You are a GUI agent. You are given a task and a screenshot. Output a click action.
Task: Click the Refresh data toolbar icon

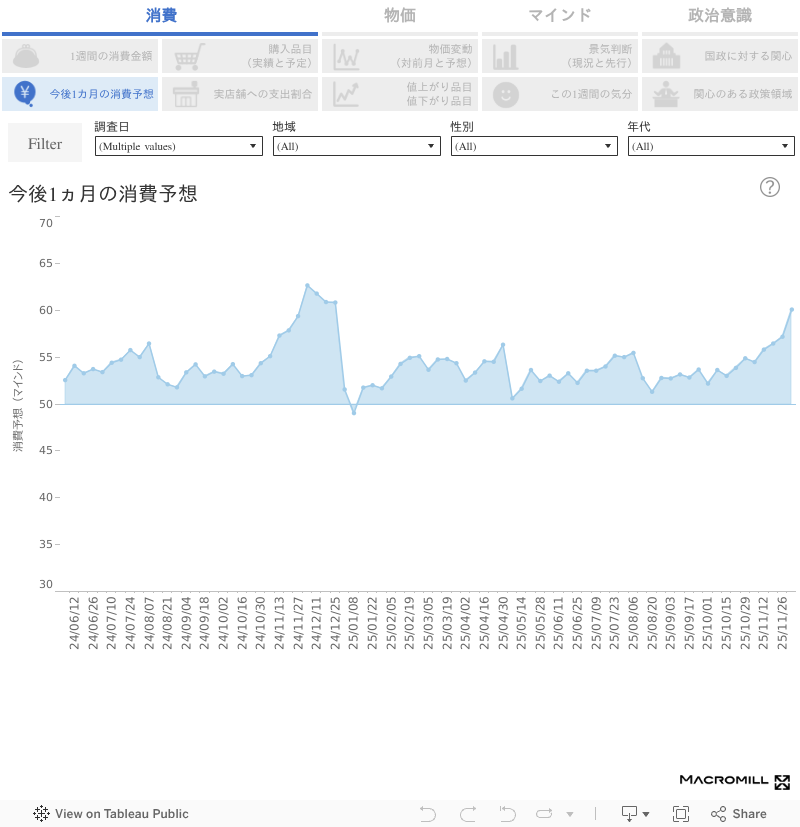544,814
